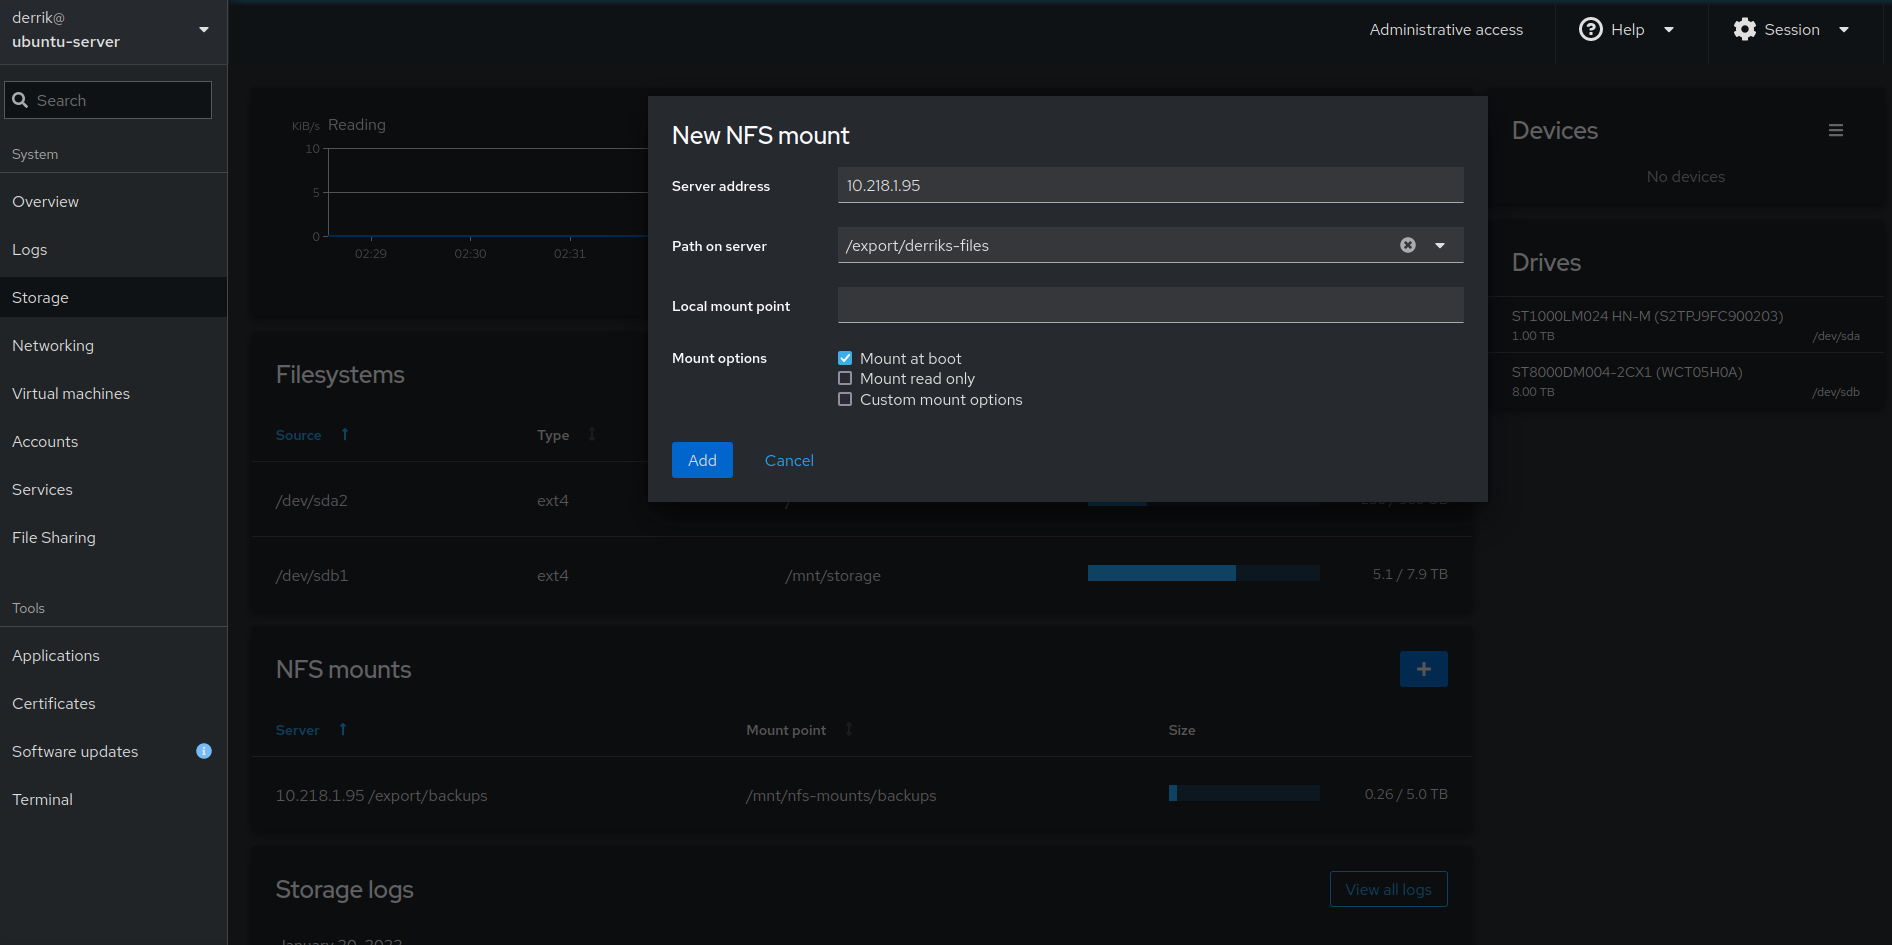Clear the Path on server field with the x icon
The height and width of the screenshot is (945, 1892).
1408,244
